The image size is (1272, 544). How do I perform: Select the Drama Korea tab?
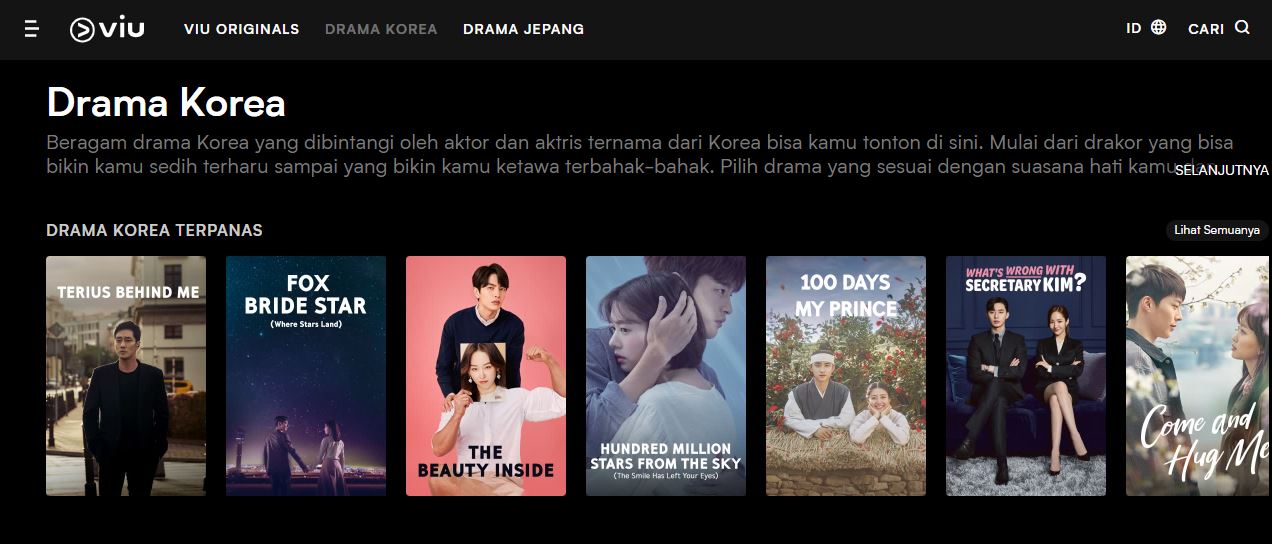click(381, 29)
